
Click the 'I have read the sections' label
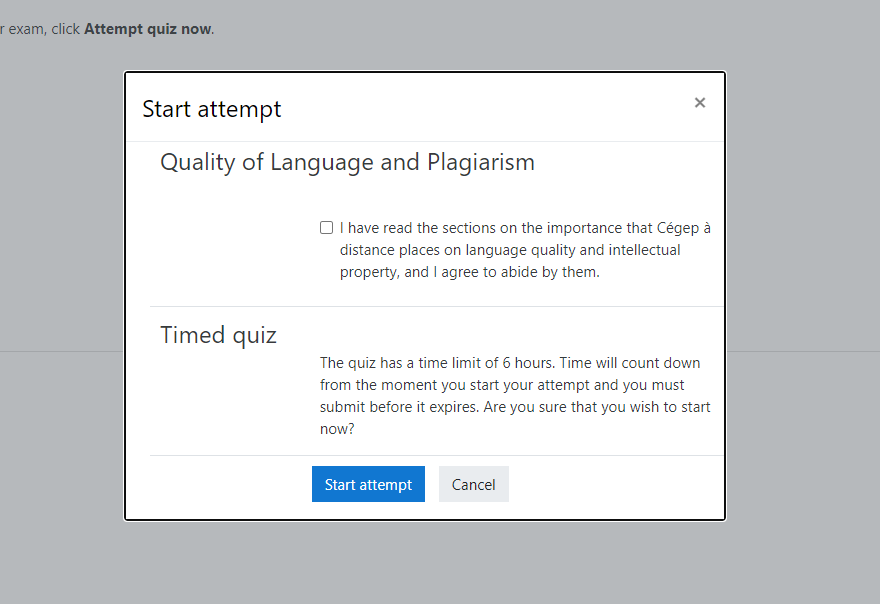click(x=420, y=228)
